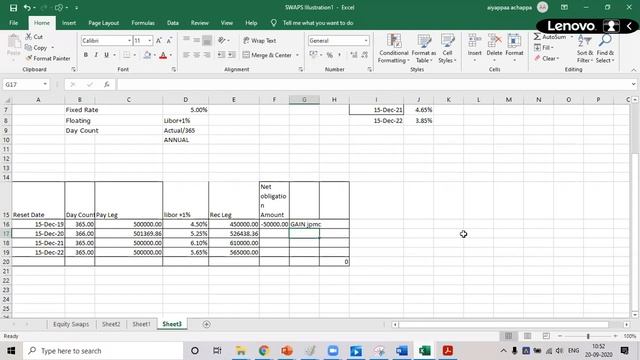The image size is (640, 360).
Task: Expand Merge & Center options arrow
Action: (x=297, y=55)
